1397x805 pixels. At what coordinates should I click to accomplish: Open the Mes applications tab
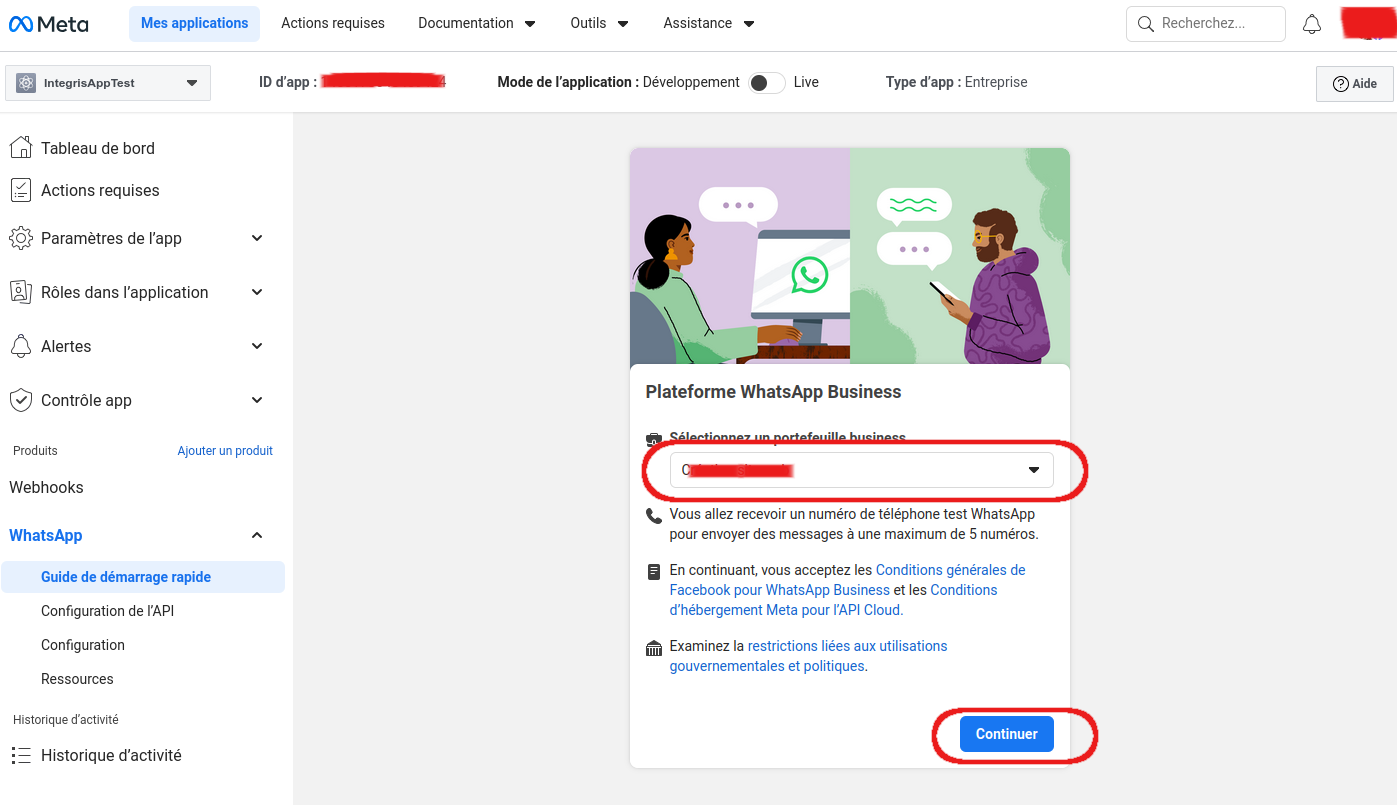(194, 23)
